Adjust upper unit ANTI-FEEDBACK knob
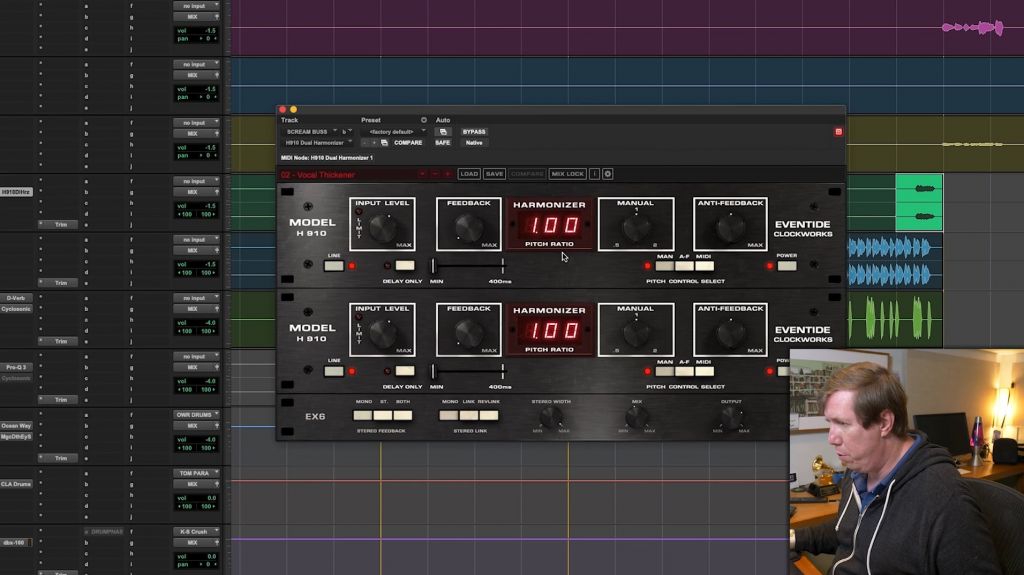Viewport: 1024px width, 575px height. point(730,228)
